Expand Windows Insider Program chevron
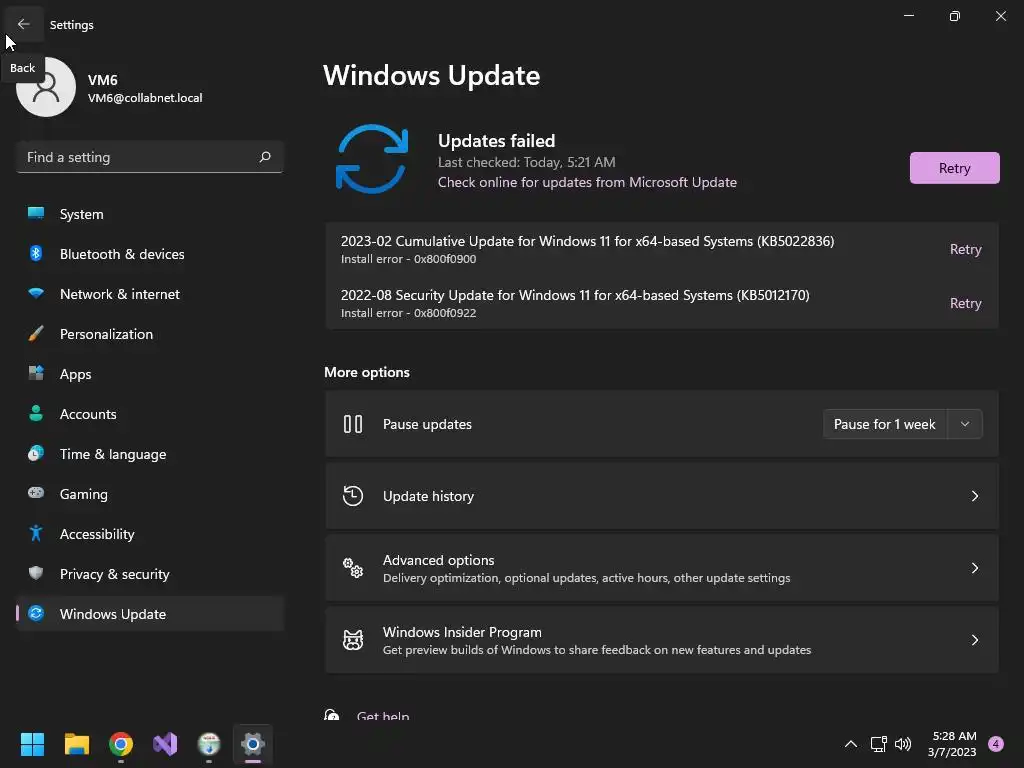The width and height of the screenshot is (1024, 768). [974, 639]
